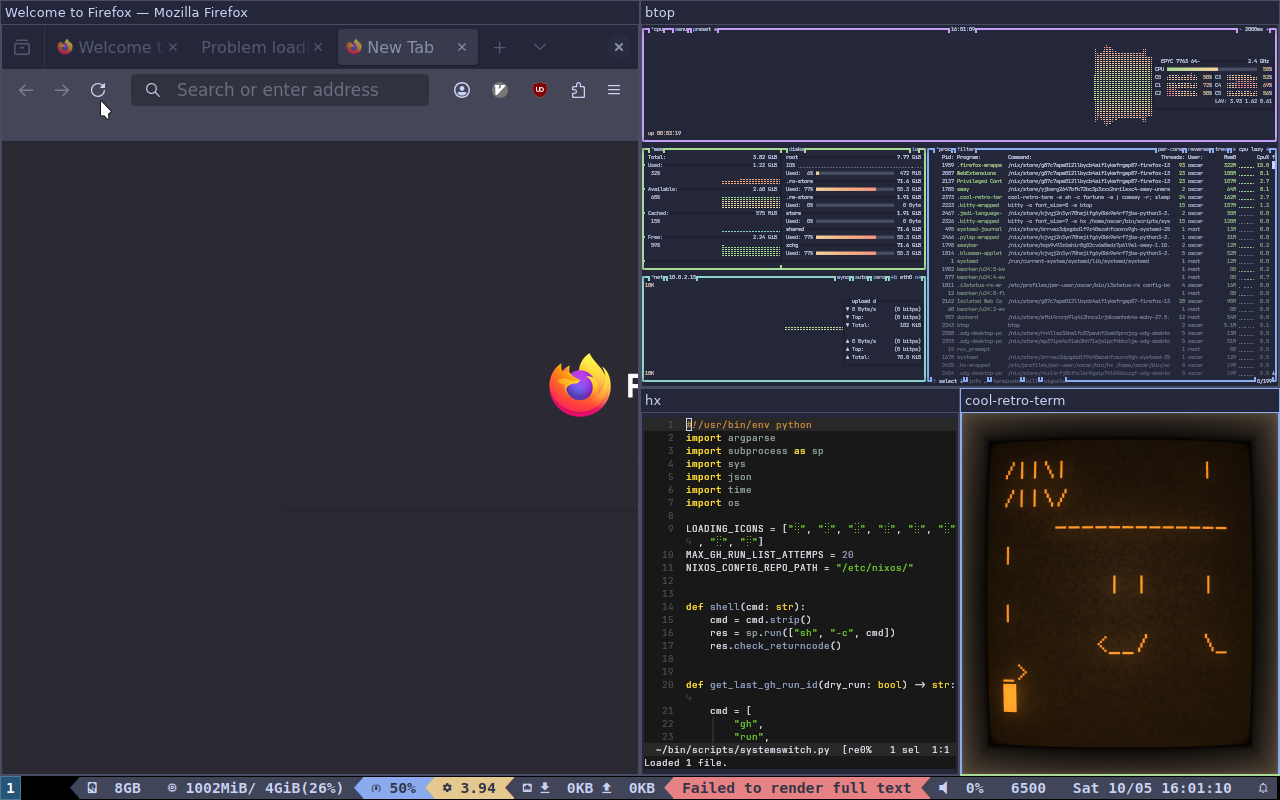Click terminate in btop proc footer
1280x800 pixels.
pyautogui.click(x=1007, y=381)
